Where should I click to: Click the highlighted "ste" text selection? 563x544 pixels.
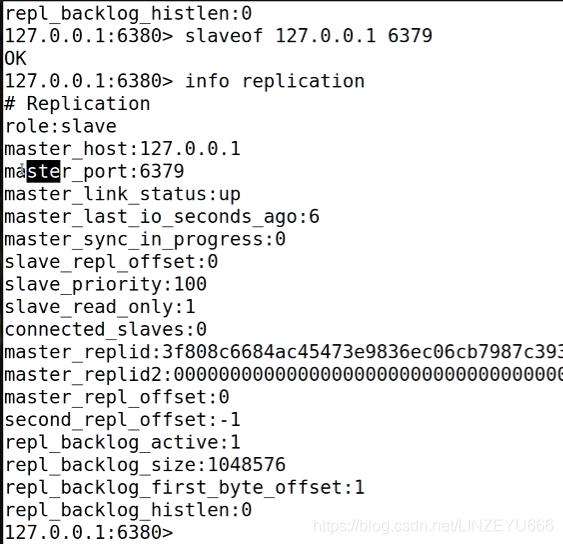(43, 171)
